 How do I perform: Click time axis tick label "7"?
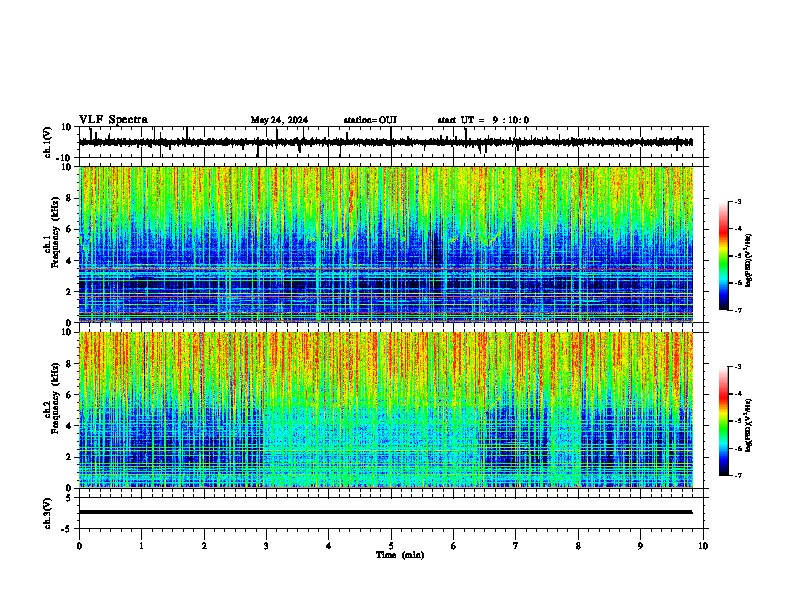click(x=516, y=546)
